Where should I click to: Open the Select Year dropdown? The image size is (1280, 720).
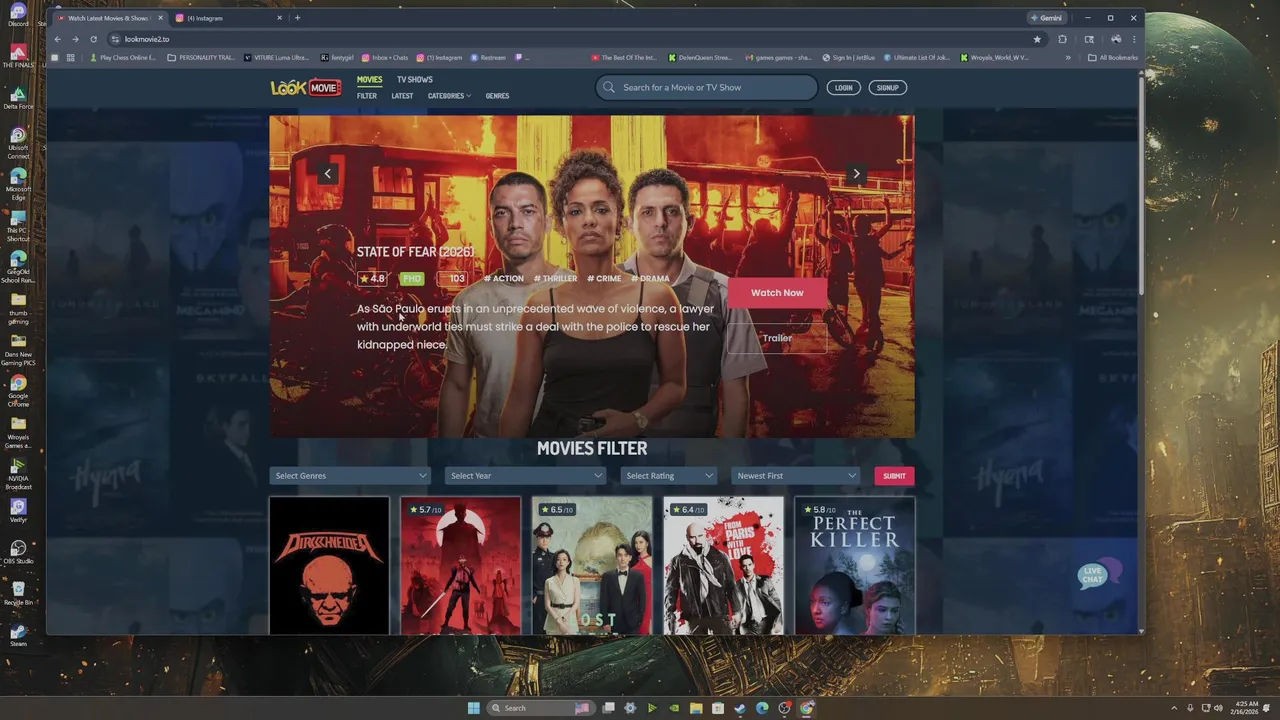pyautogui.click(x=525, y=476)
